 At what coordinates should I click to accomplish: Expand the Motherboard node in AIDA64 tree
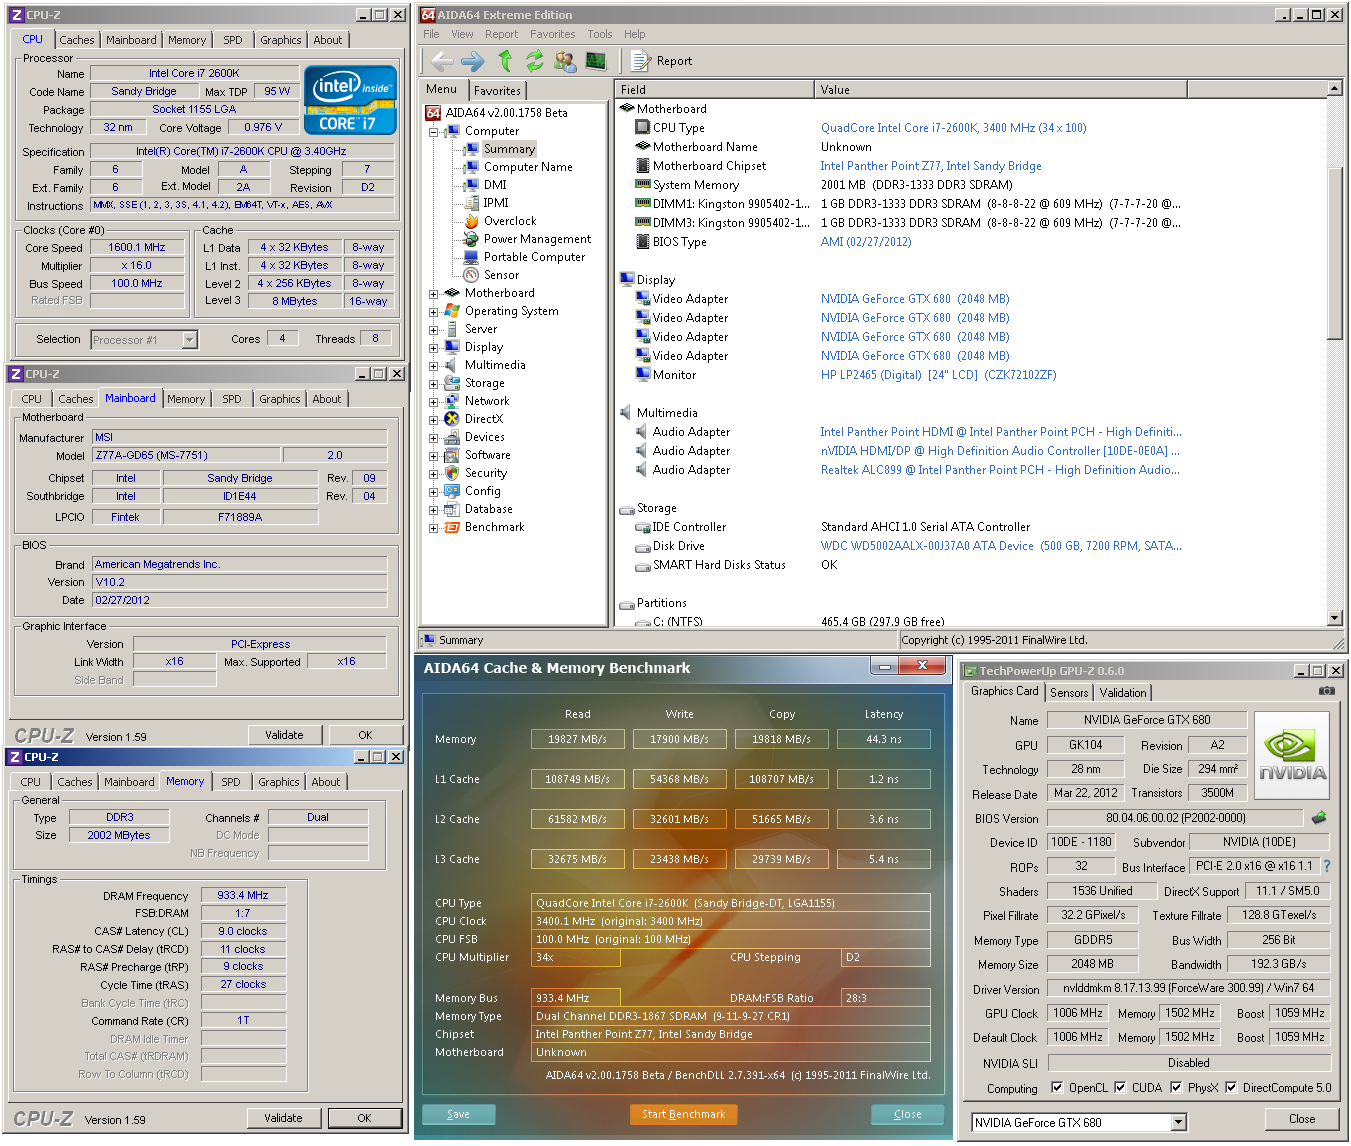(x=434, y=294)
